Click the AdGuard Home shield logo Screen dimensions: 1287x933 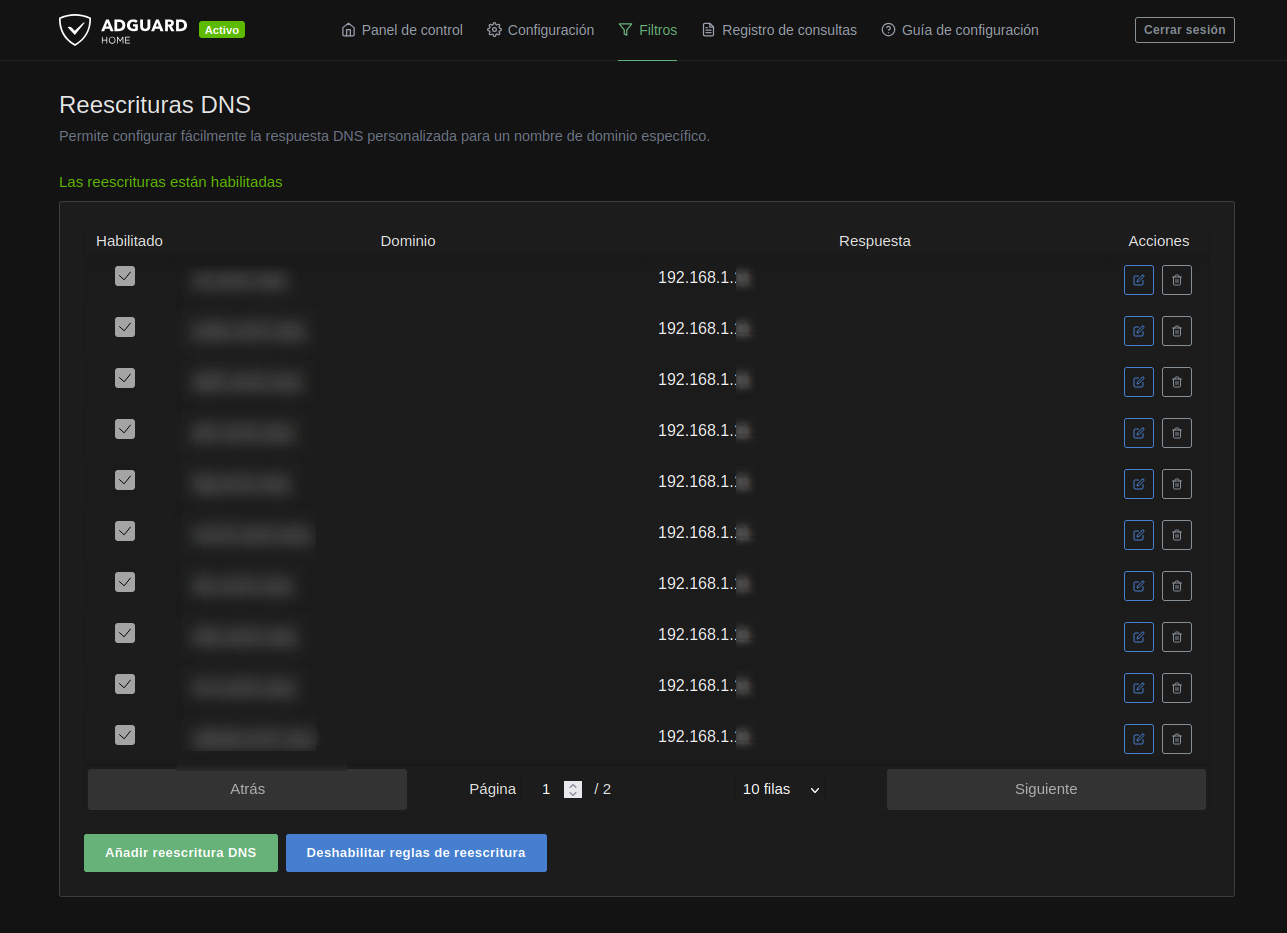point(76,30)
